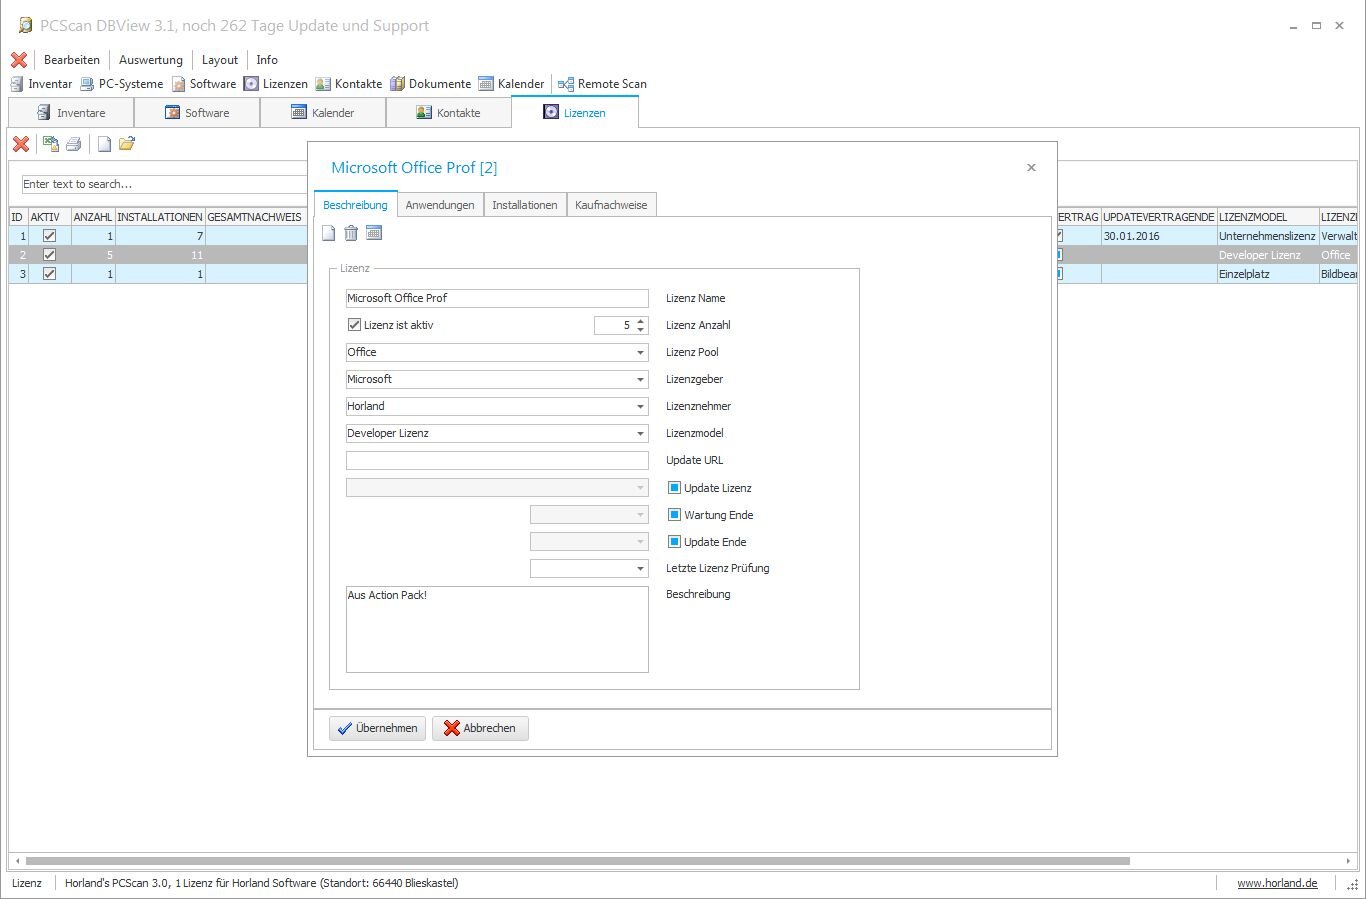Screen dimensions: 1366x899
Task: Click the new page icon in dialog
Action: [x=329, y=233]
